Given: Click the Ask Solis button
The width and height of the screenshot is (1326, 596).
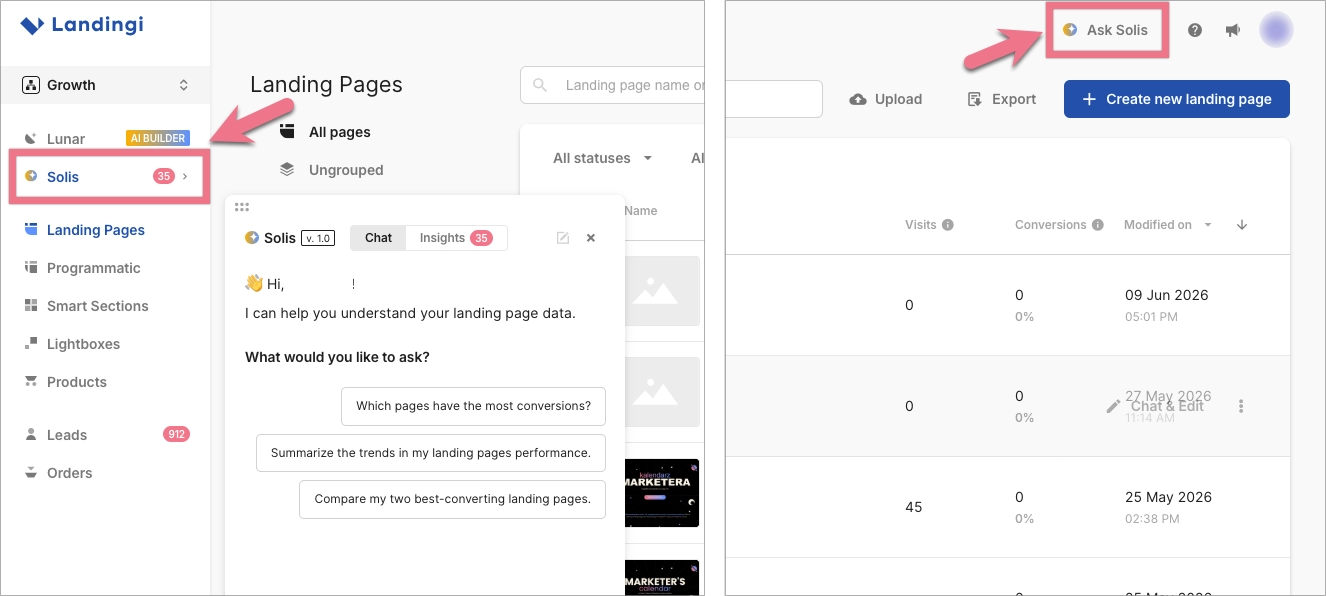Looking at the screenshot, I should coord(1106,30).
